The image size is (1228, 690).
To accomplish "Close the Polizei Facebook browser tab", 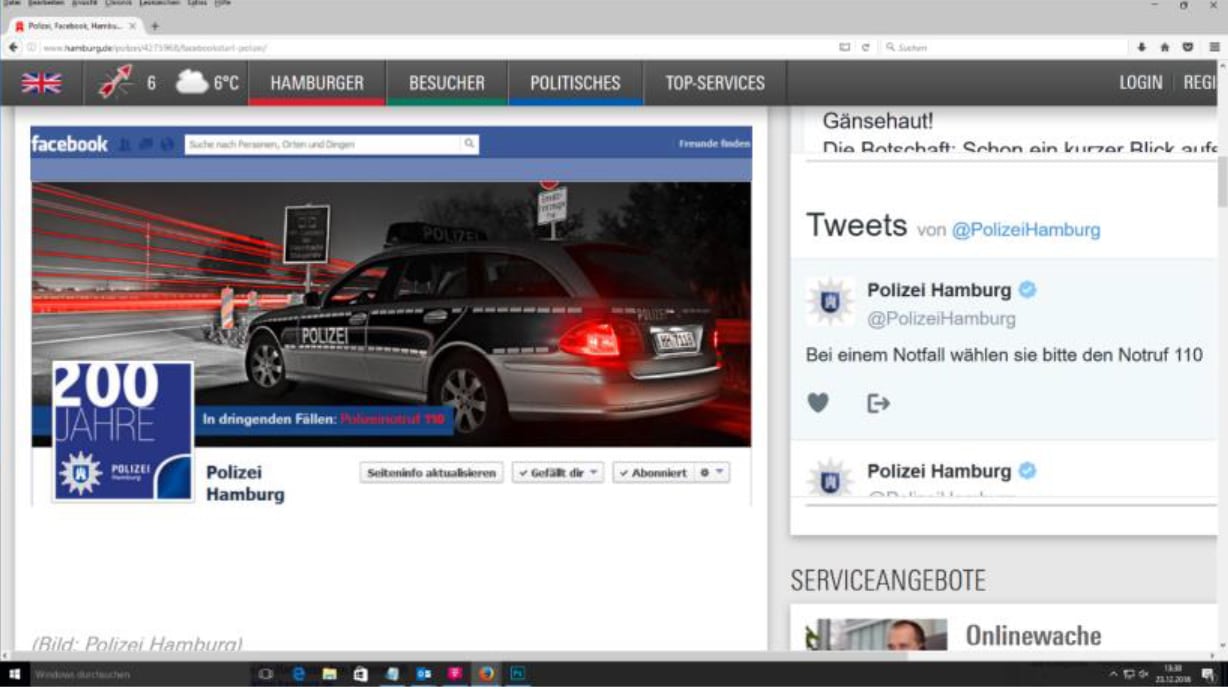I will [x=133, y=26].
